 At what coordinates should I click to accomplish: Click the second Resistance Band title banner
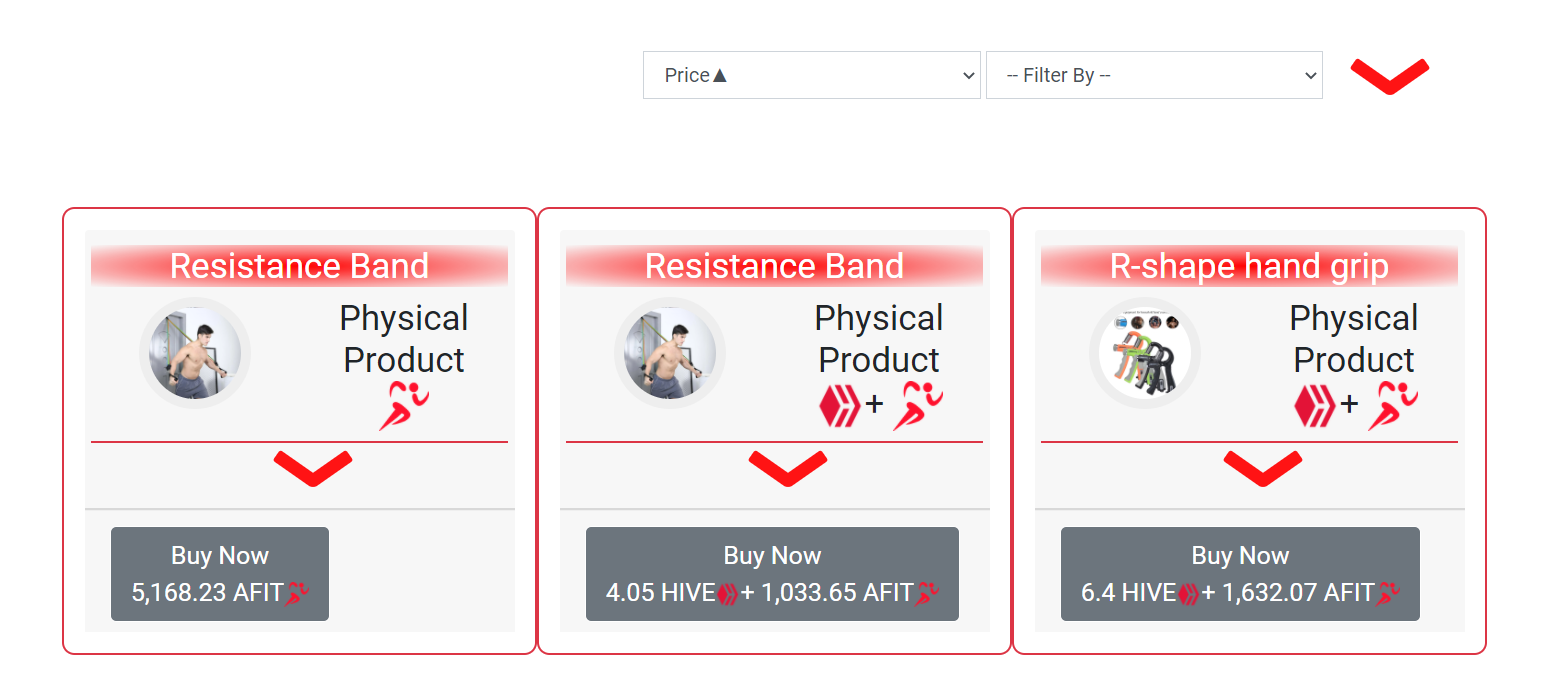(774, 267)
